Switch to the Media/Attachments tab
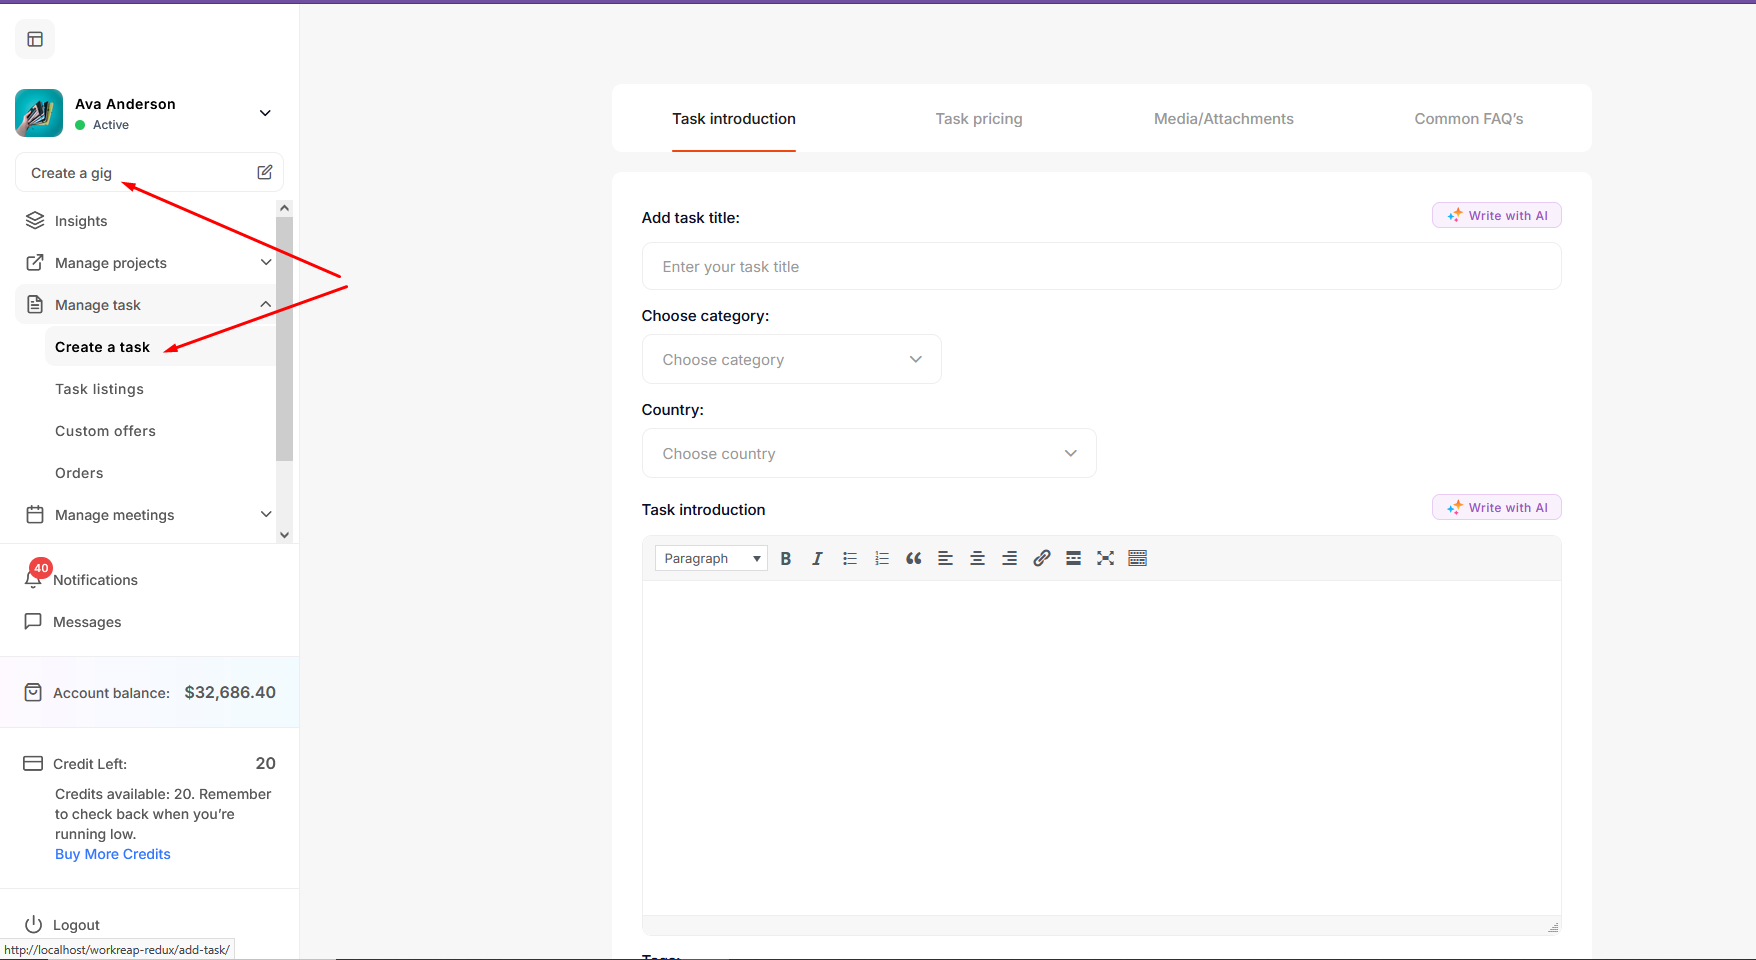Viewport: 1756px width, 960px height. click(x=1223, y=119)
